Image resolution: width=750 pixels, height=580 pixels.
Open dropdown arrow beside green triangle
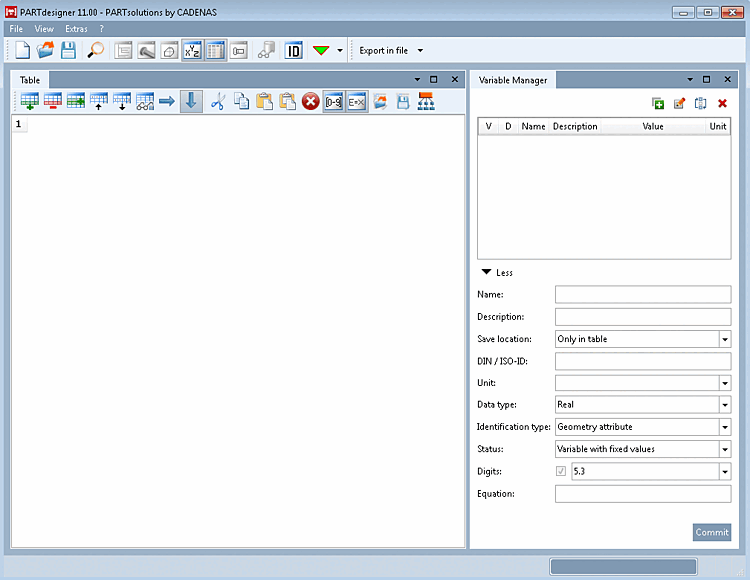(x=340, y=50)
